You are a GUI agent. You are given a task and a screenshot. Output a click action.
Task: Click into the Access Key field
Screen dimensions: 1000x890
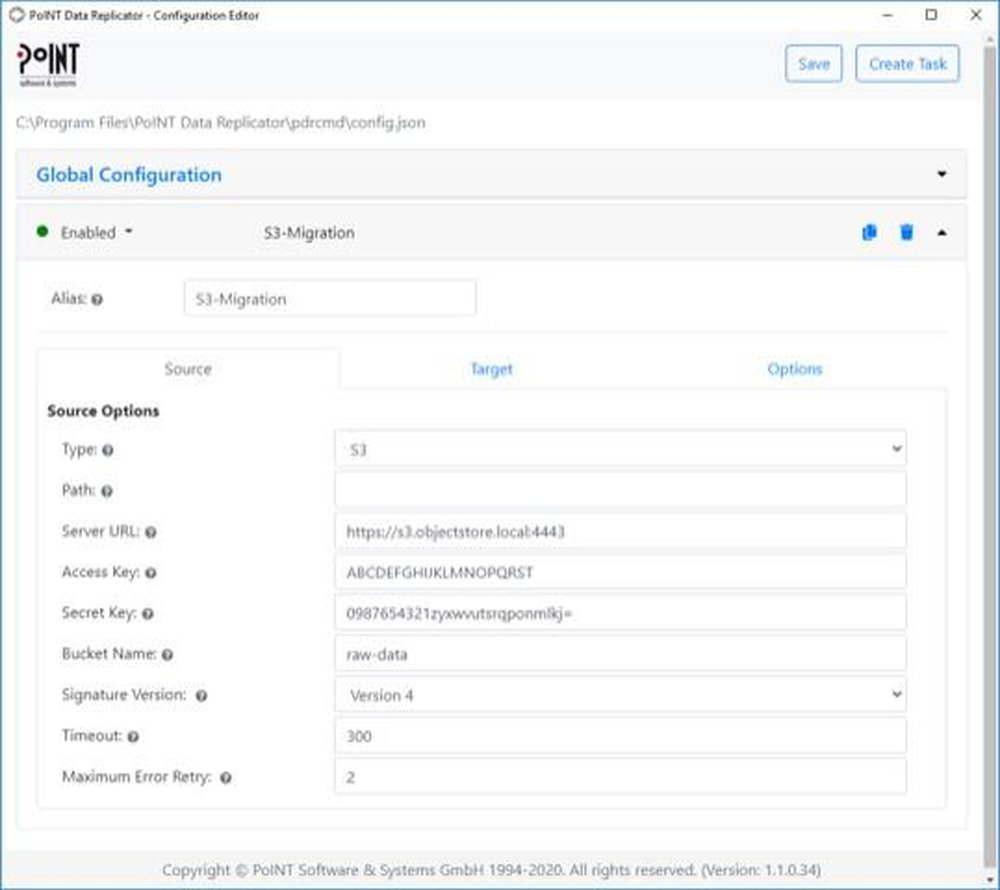tap(620, 571)
